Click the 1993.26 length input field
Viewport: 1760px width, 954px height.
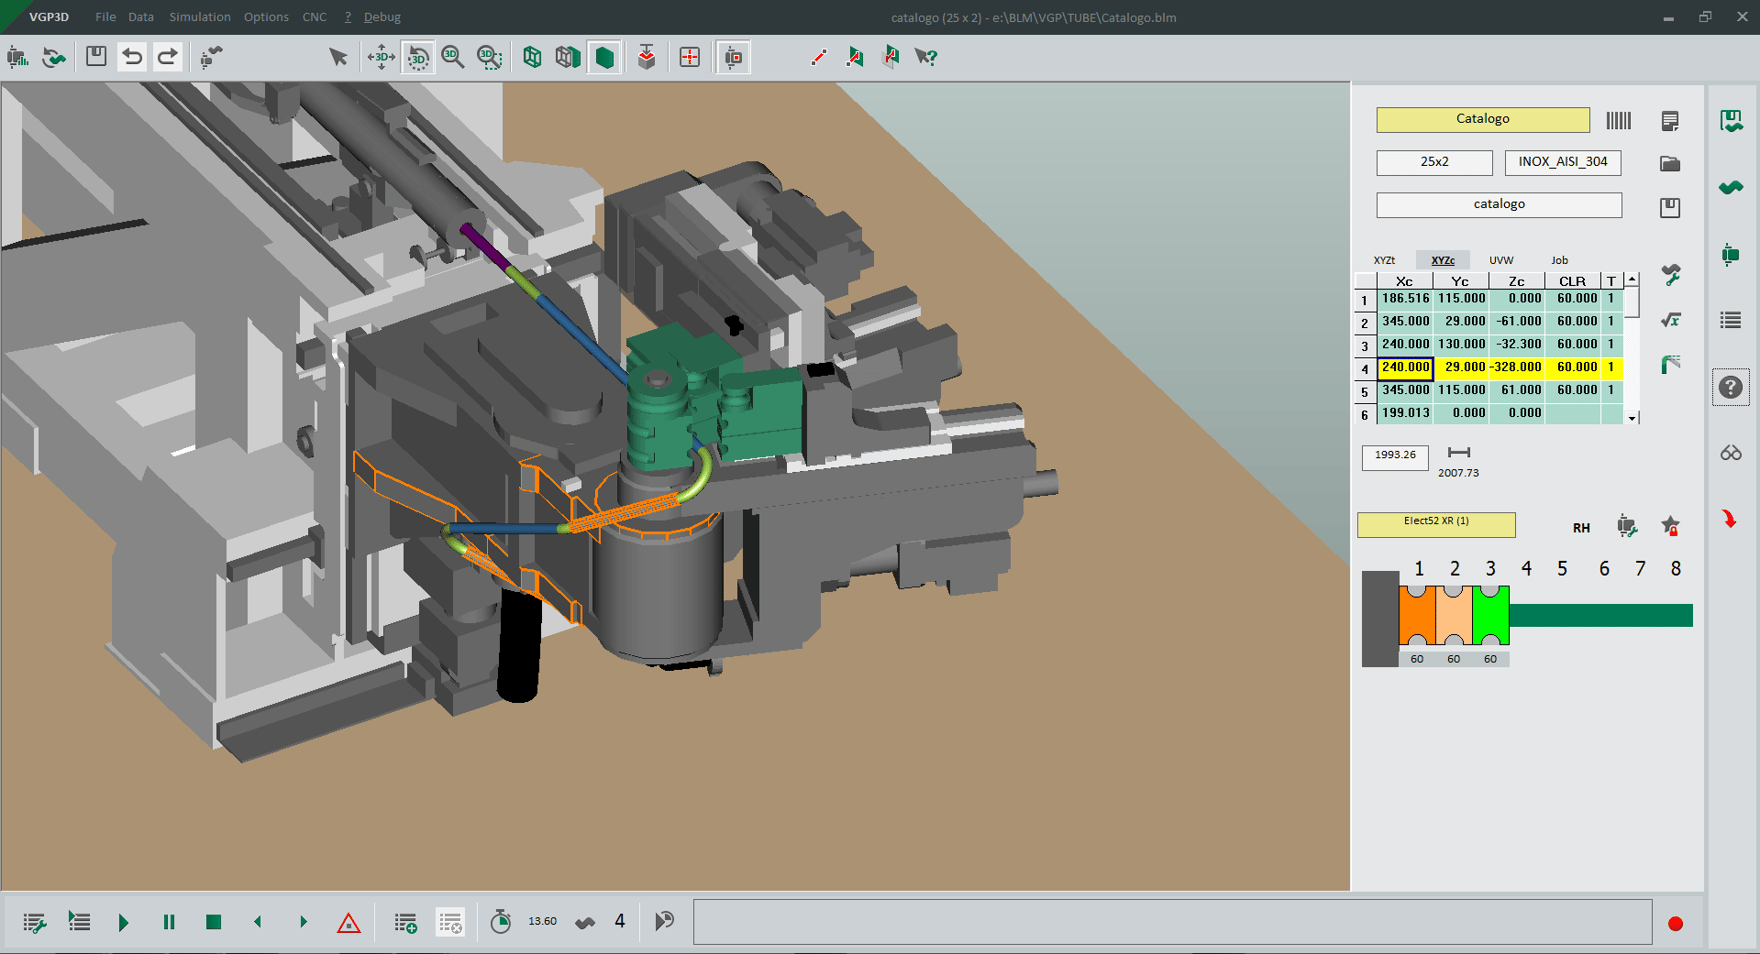(1395, 456)
